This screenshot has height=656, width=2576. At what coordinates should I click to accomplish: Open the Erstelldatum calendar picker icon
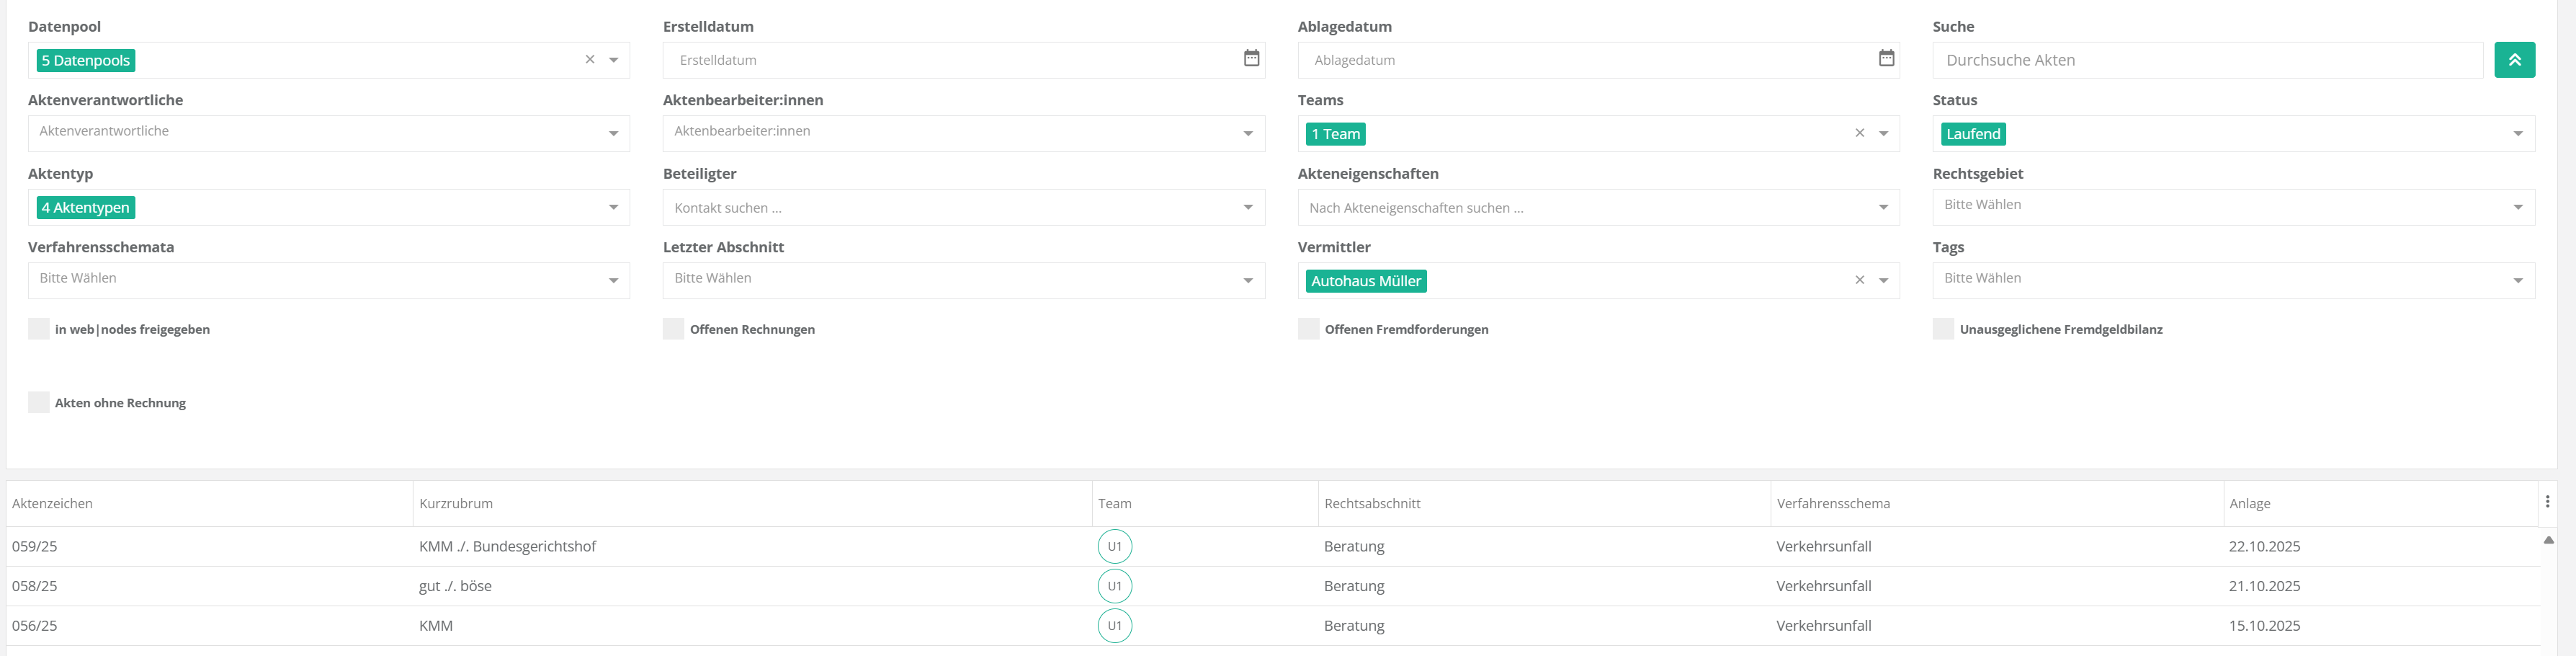[1250, 59]
